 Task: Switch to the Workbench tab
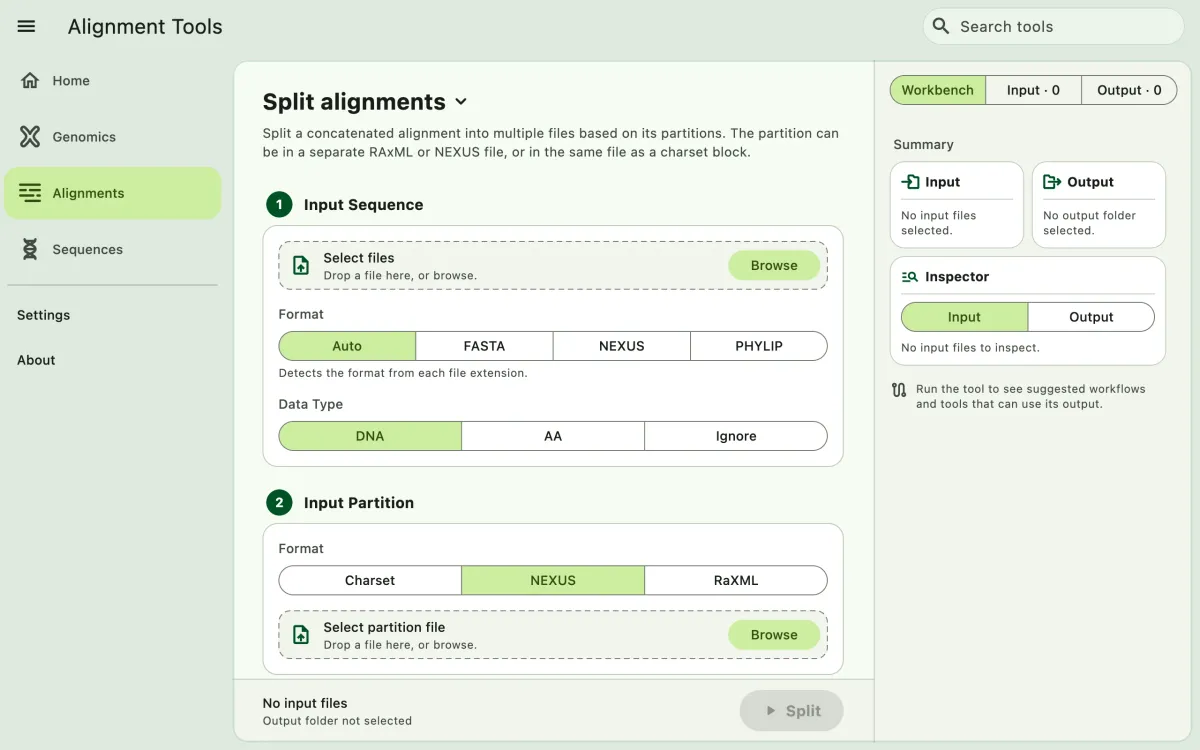click(938, 90)
